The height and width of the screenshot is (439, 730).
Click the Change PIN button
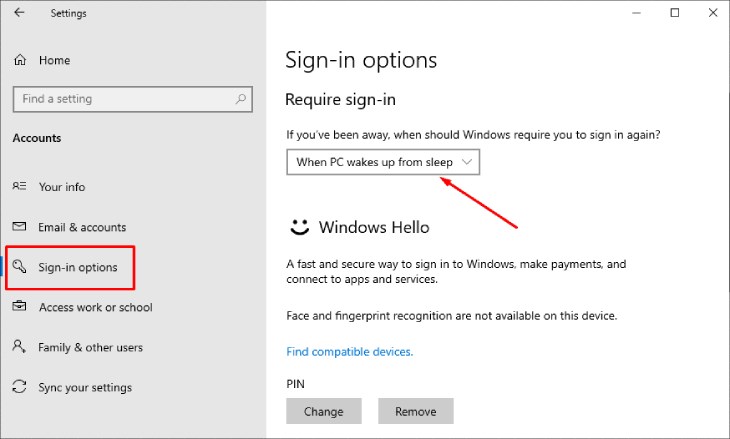[x=324, y=411]
